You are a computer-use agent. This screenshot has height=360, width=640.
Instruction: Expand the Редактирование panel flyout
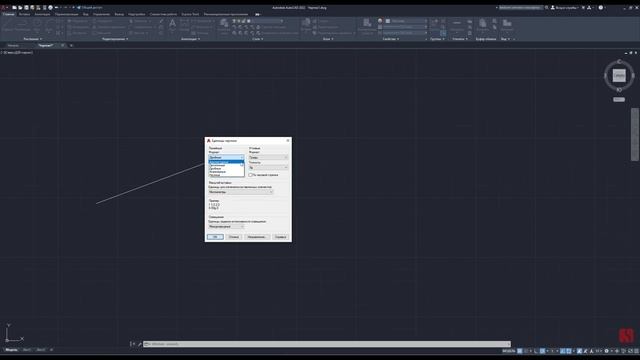(115, 39)
